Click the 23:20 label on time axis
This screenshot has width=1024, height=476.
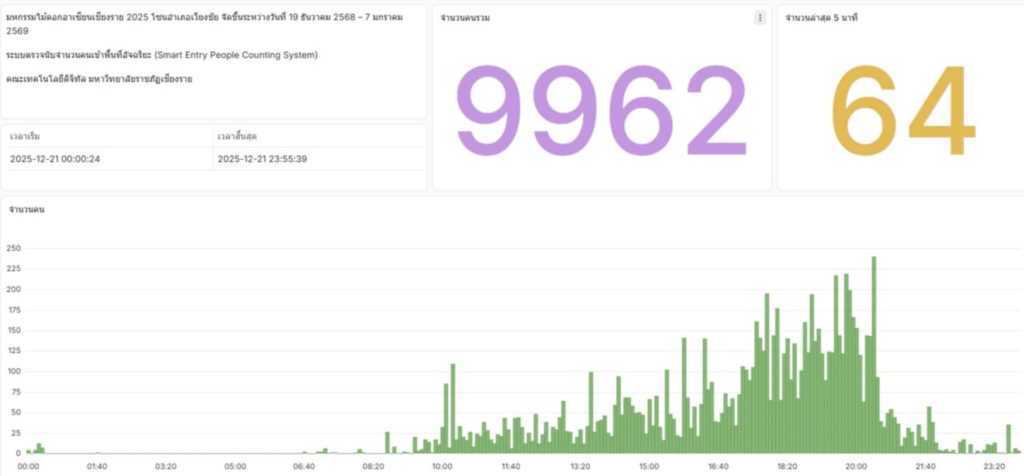coord(993,466)
